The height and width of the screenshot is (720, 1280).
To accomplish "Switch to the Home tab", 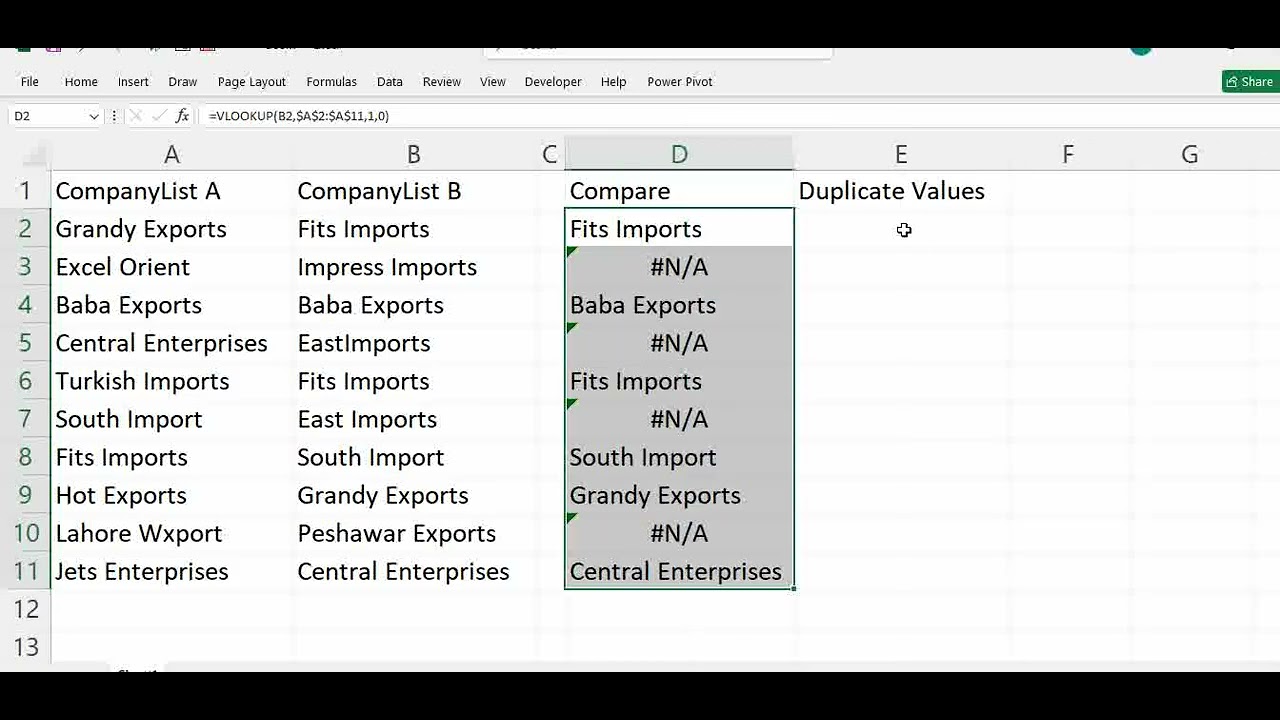I will click(x=81, y=82).
